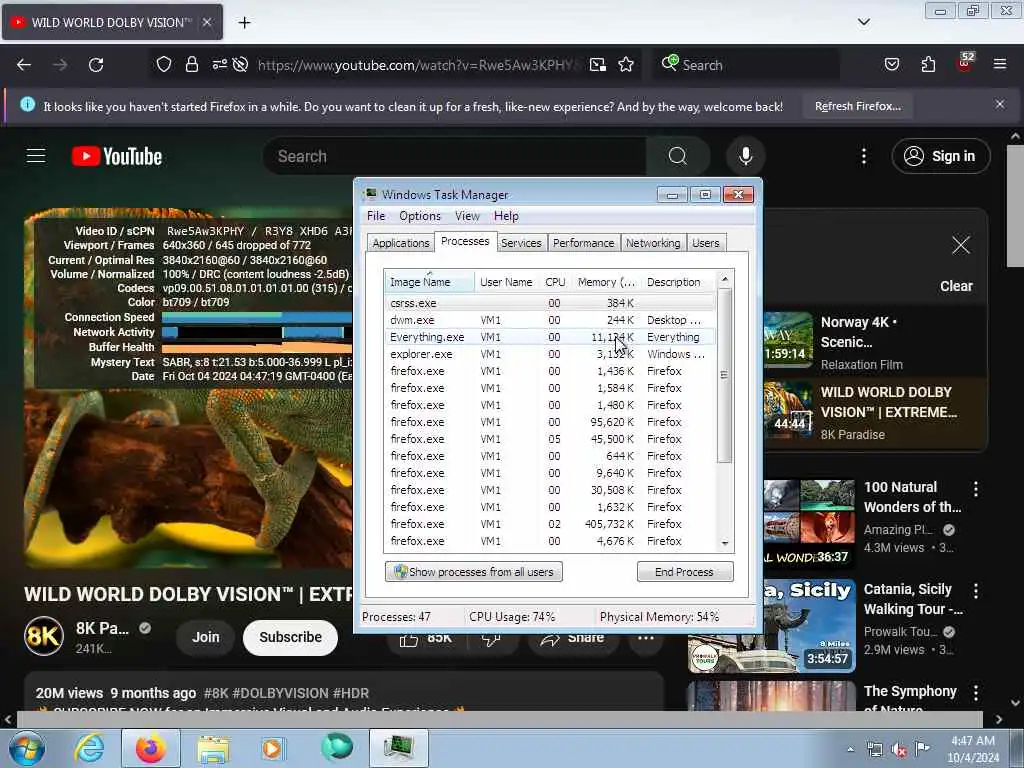Sort processes by User Name column

[506, 282]
